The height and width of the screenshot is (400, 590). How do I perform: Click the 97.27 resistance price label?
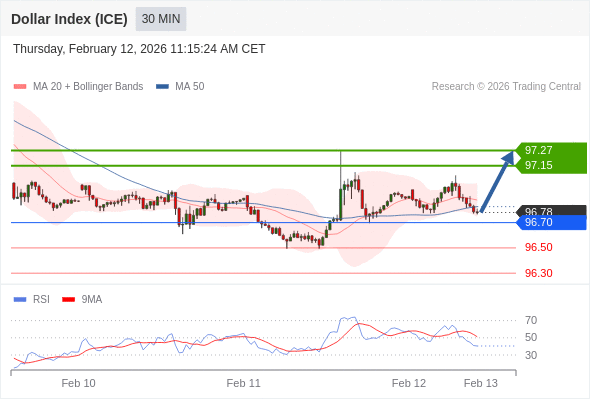(x=538, y=150)
